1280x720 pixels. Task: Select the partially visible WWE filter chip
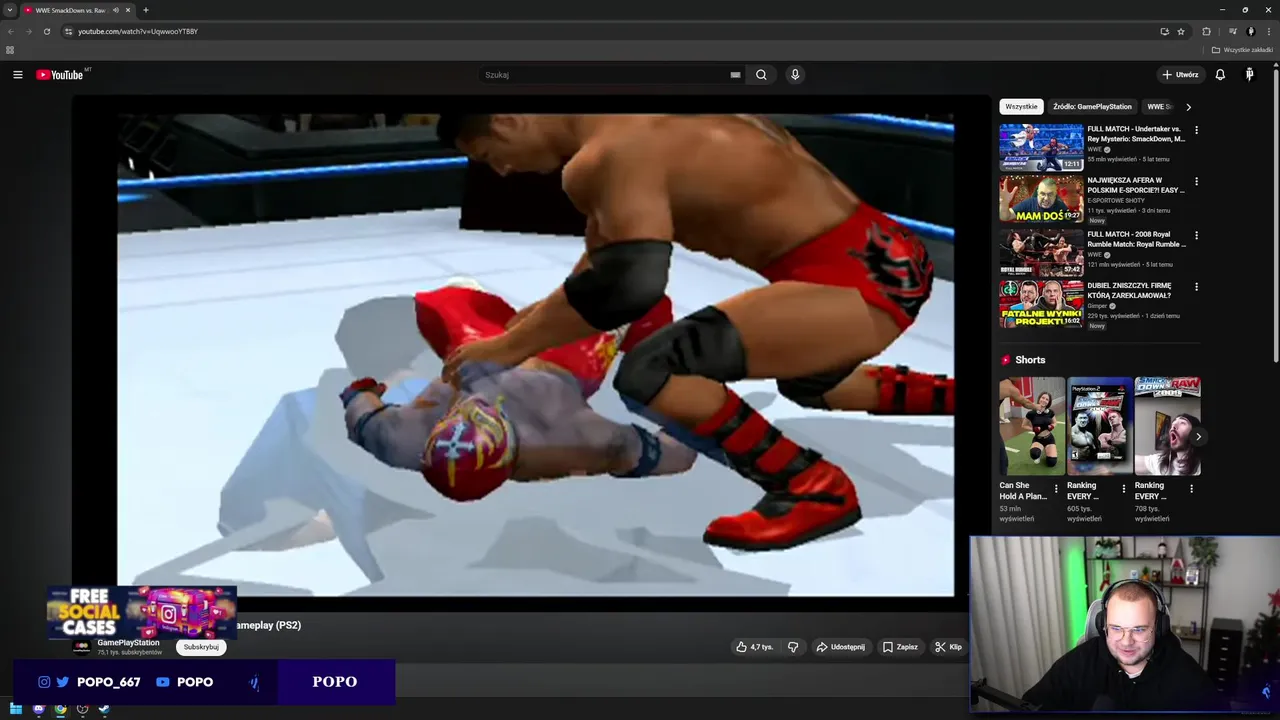point(1158,107)
